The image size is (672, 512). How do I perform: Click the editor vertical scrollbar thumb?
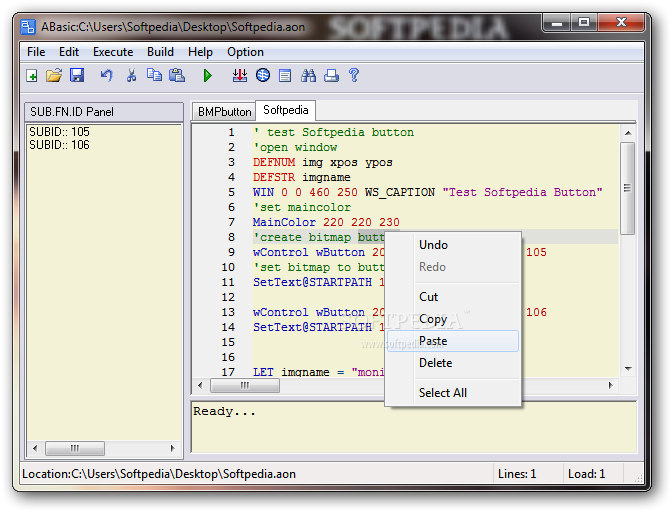[628, 188]
